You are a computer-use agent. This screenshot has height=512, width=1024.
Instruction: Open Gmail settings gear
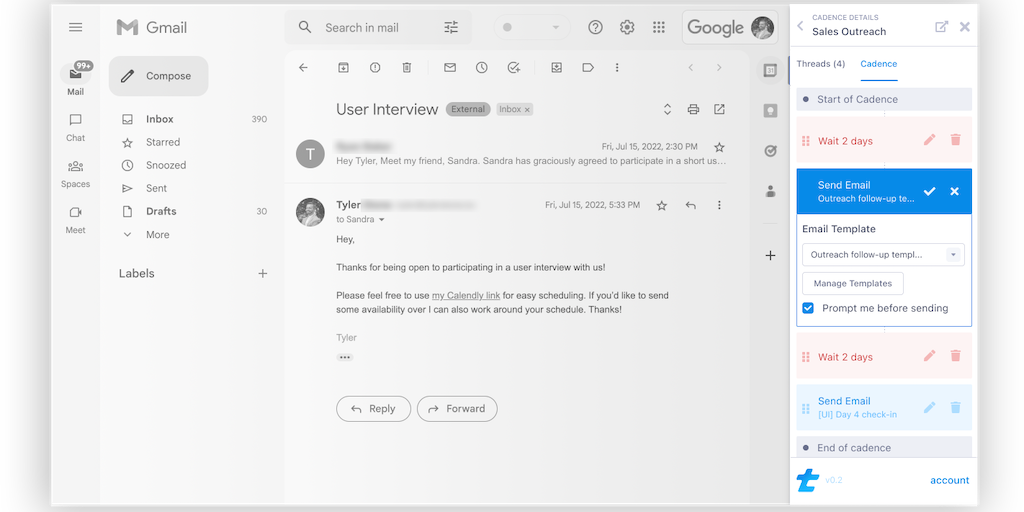(627, 27)
